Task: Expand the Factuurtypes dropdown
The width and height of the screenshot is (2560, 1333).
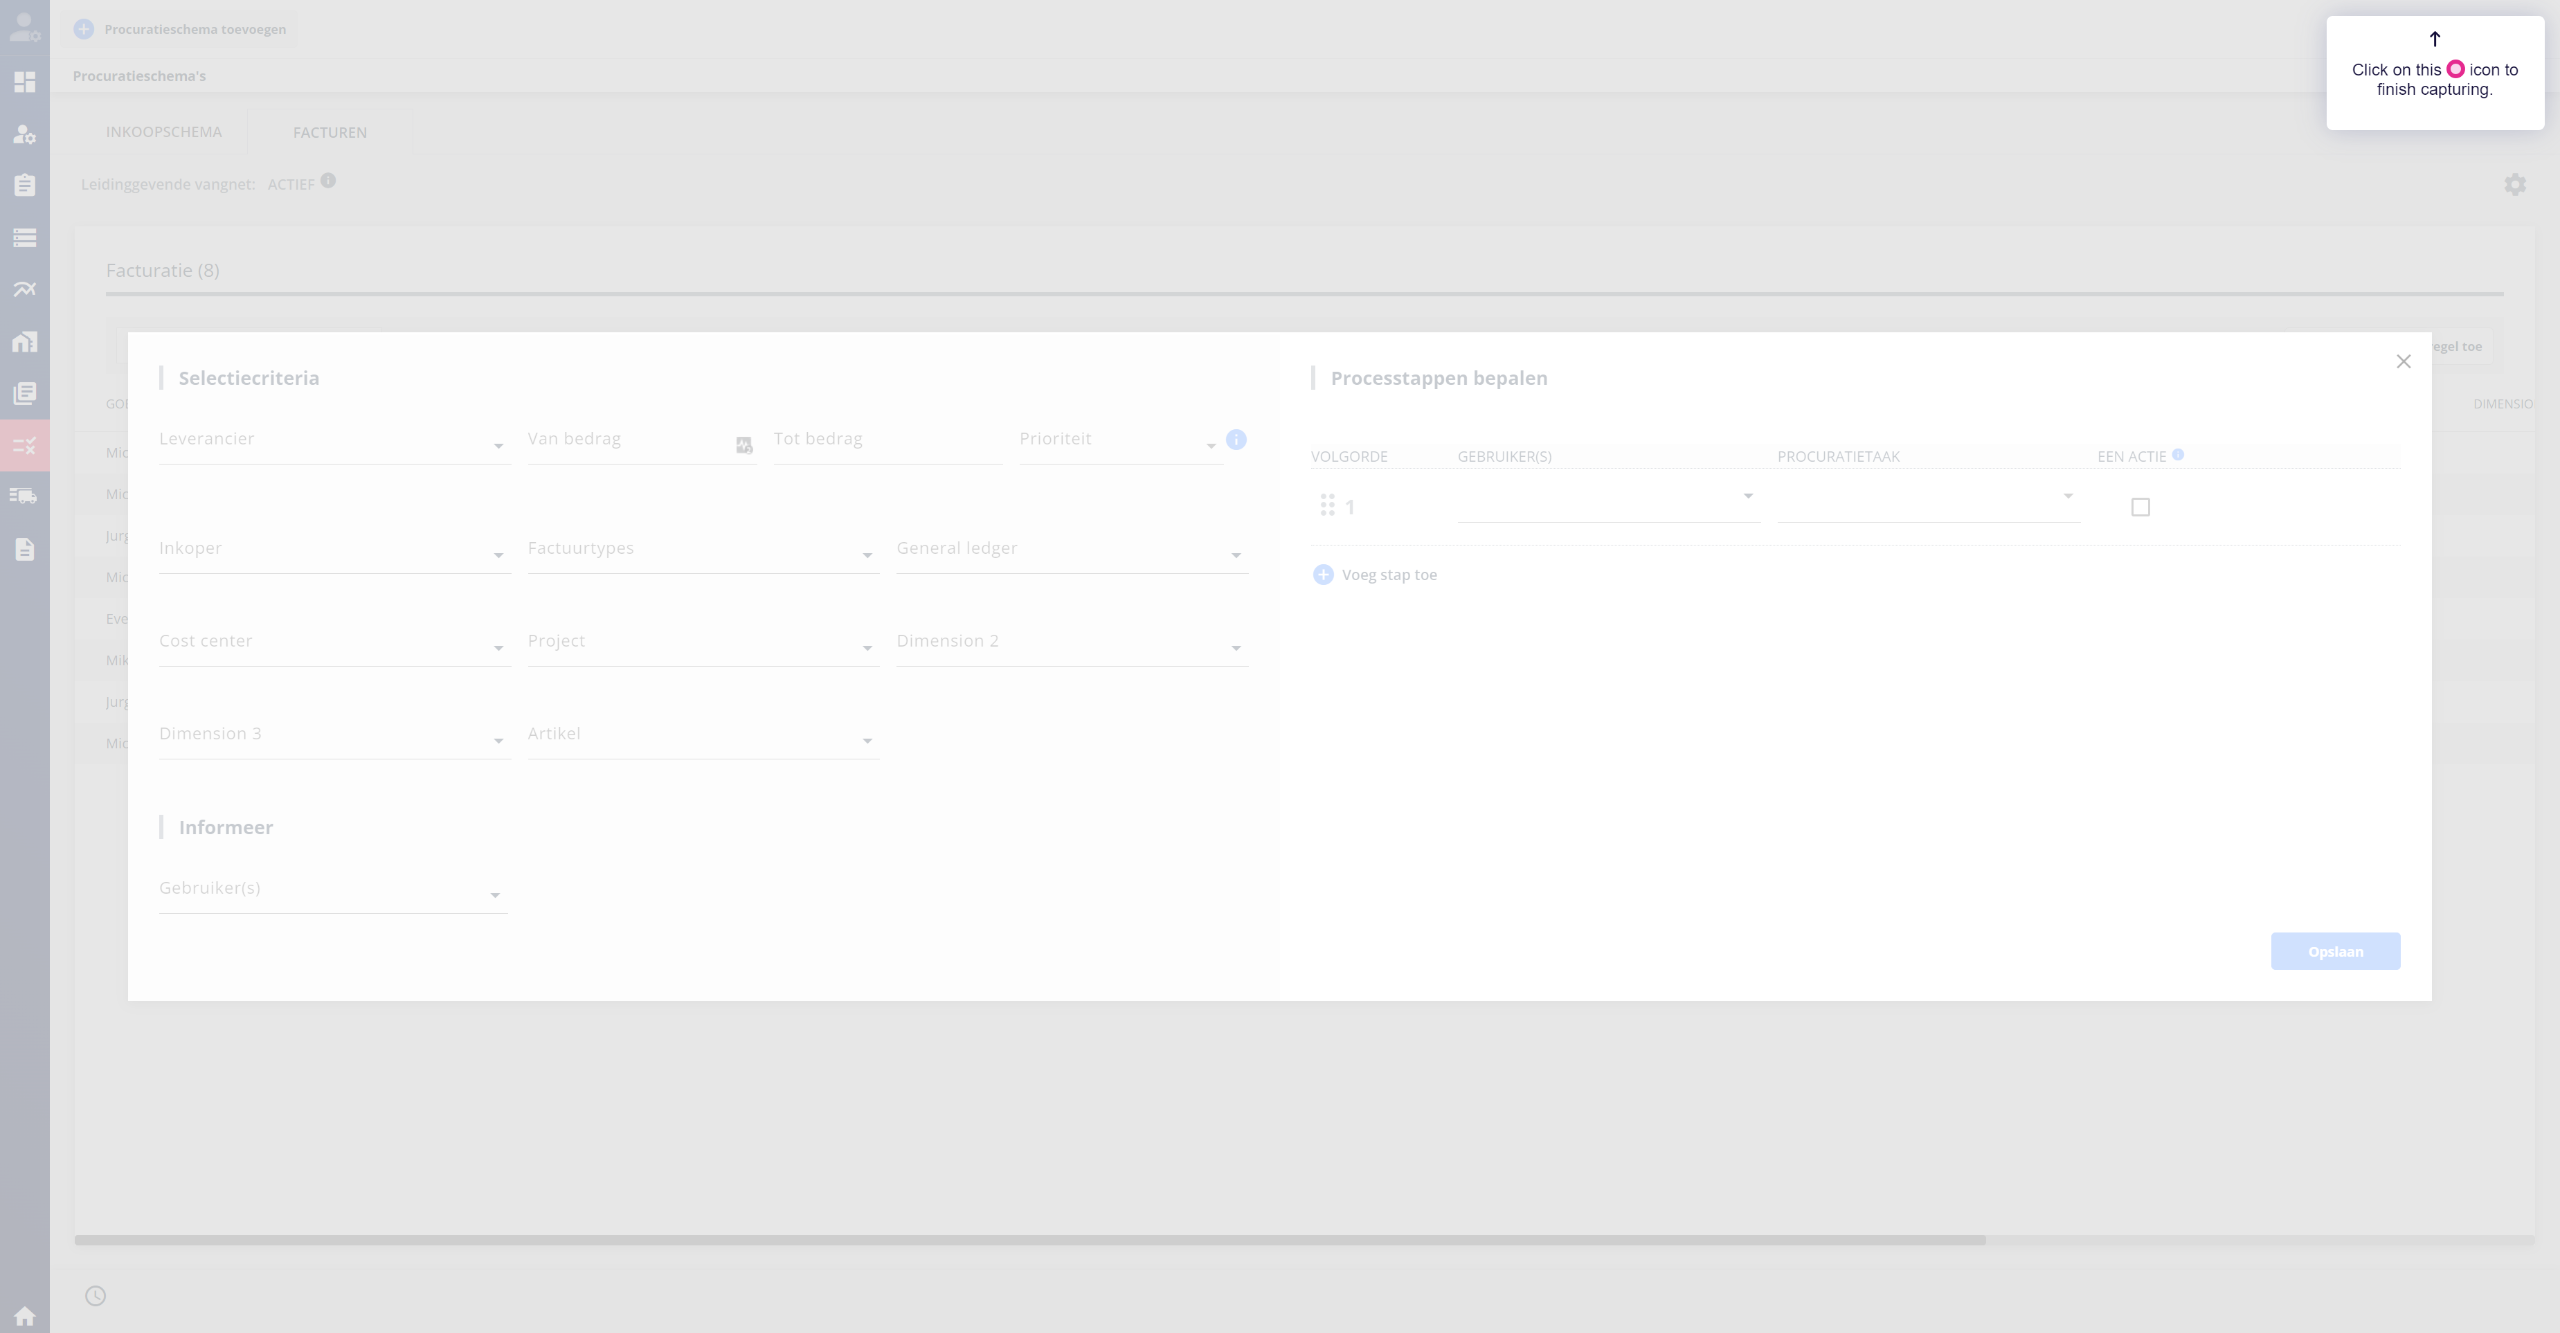Action: 702,553
